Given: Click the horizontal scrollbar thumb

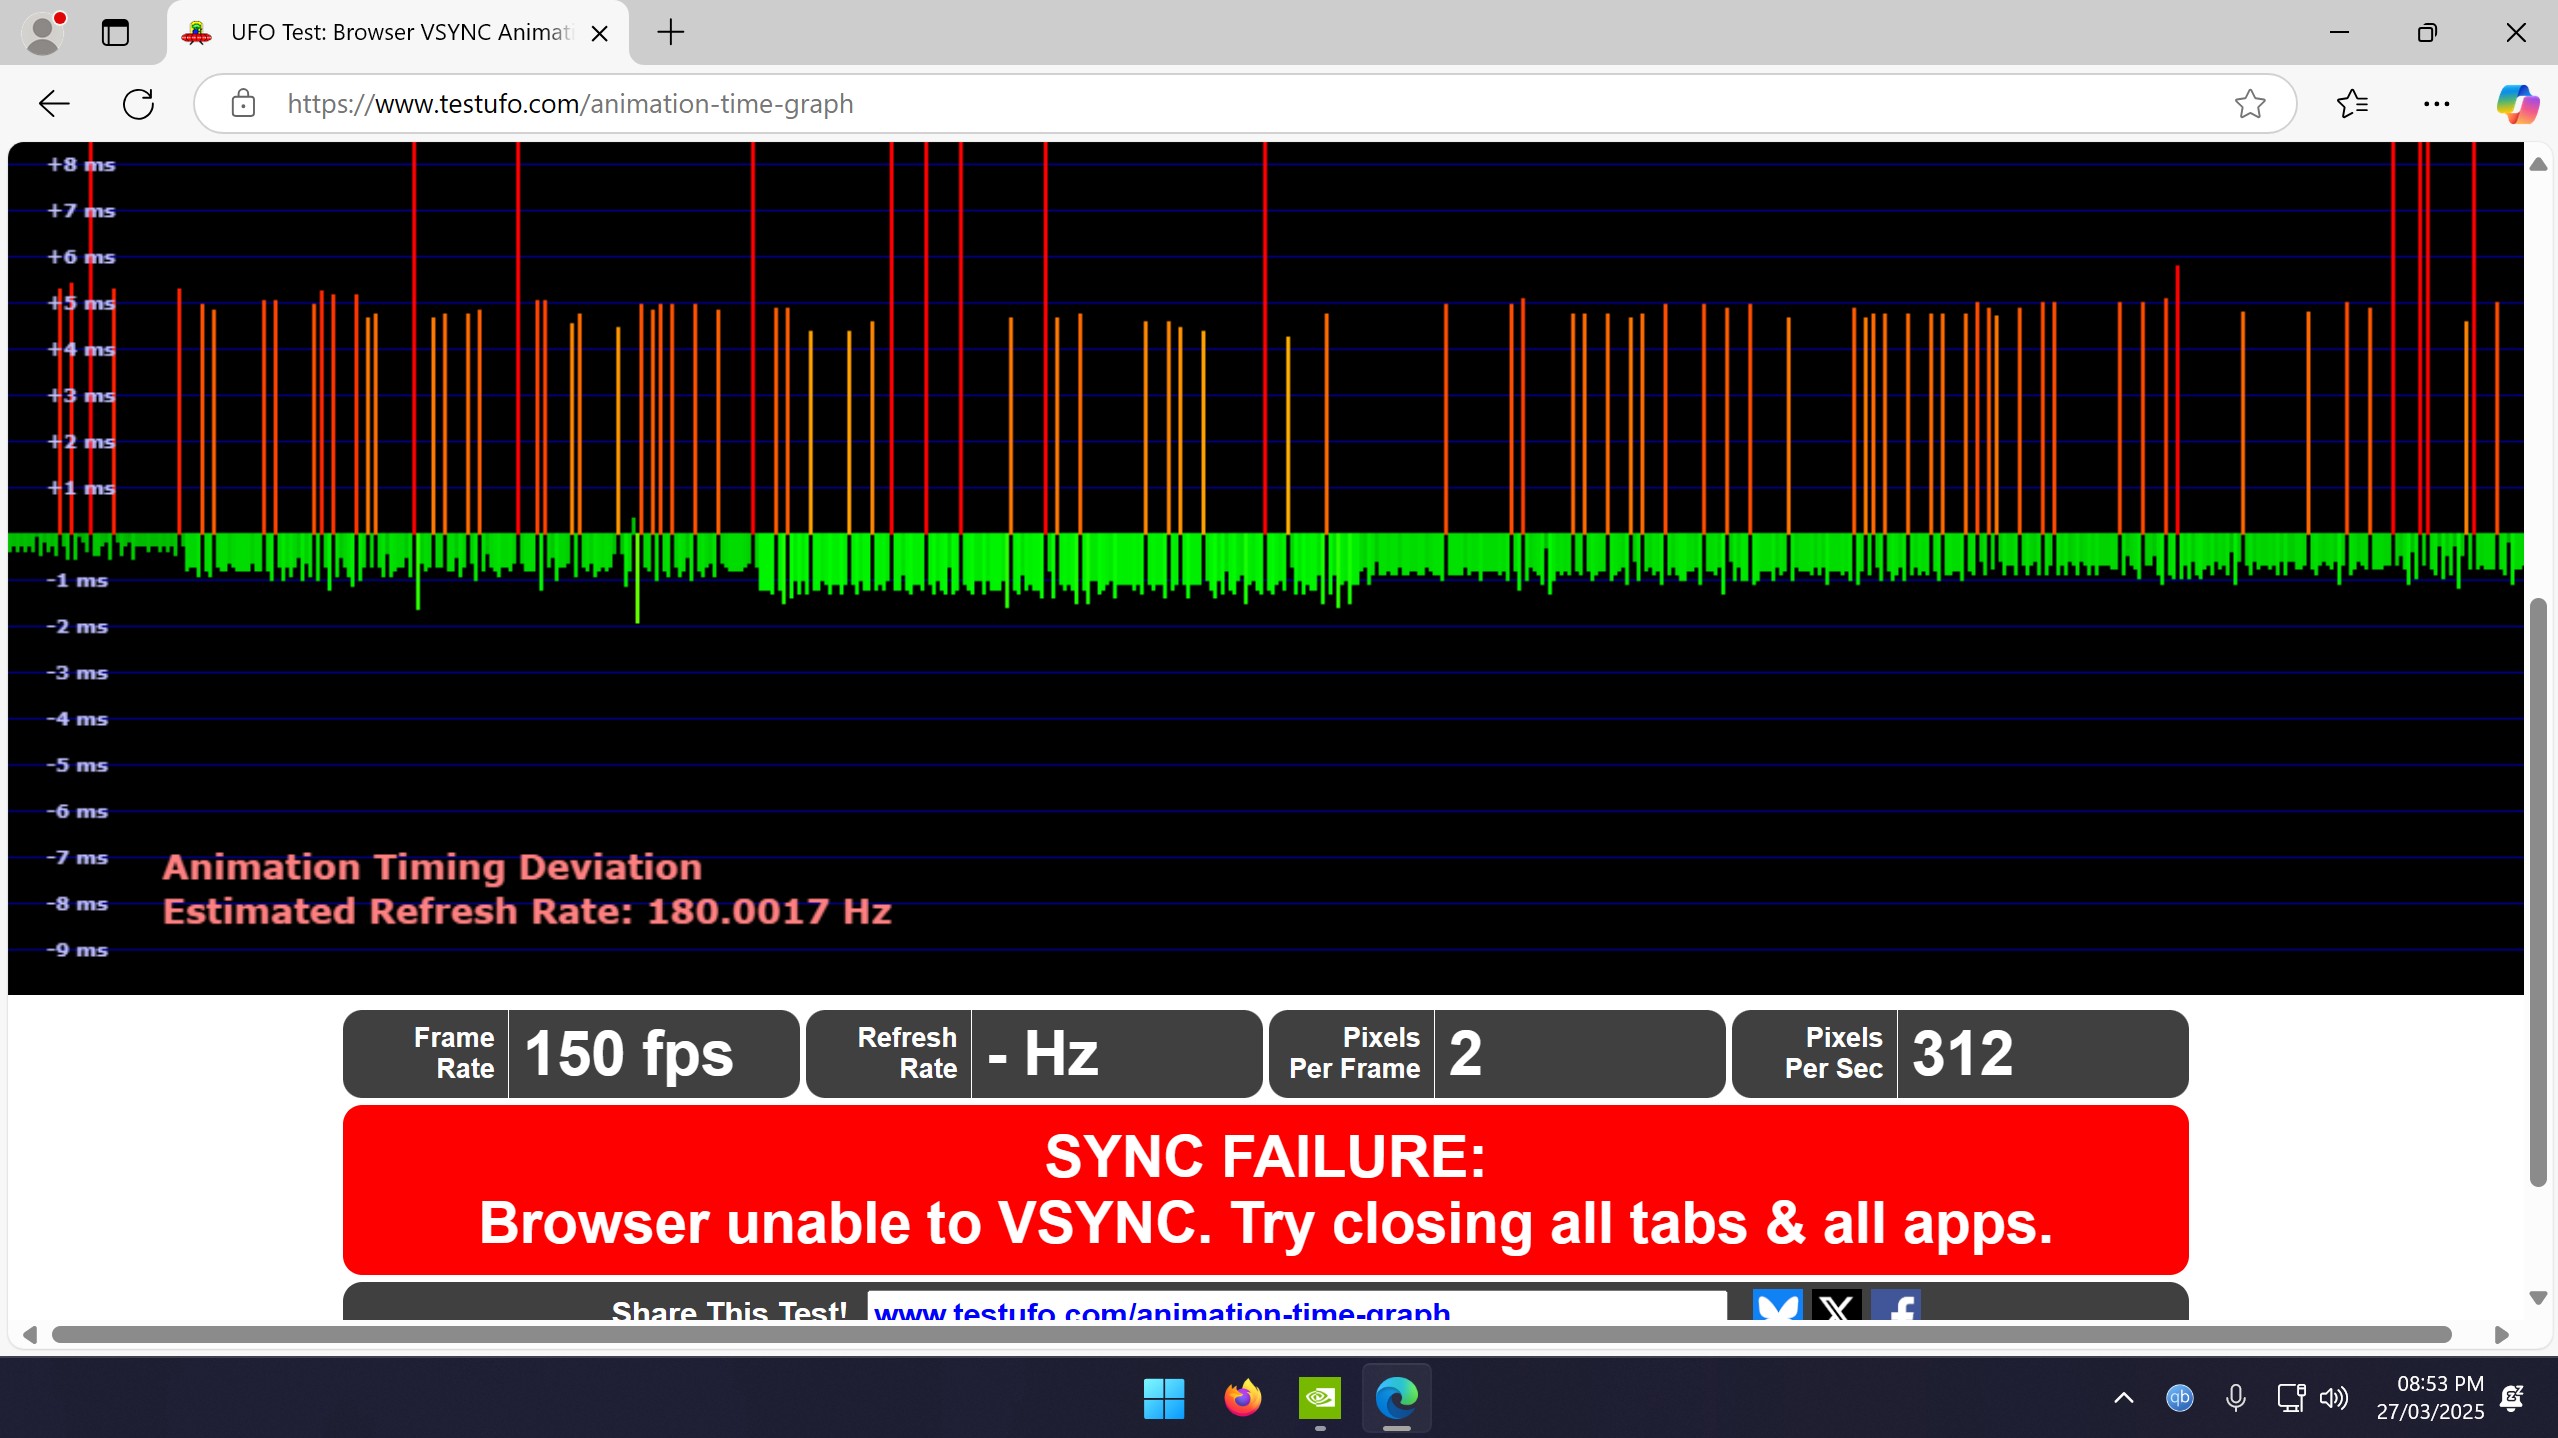Looking at the screenshot, I should [x=1251, y=1335].
